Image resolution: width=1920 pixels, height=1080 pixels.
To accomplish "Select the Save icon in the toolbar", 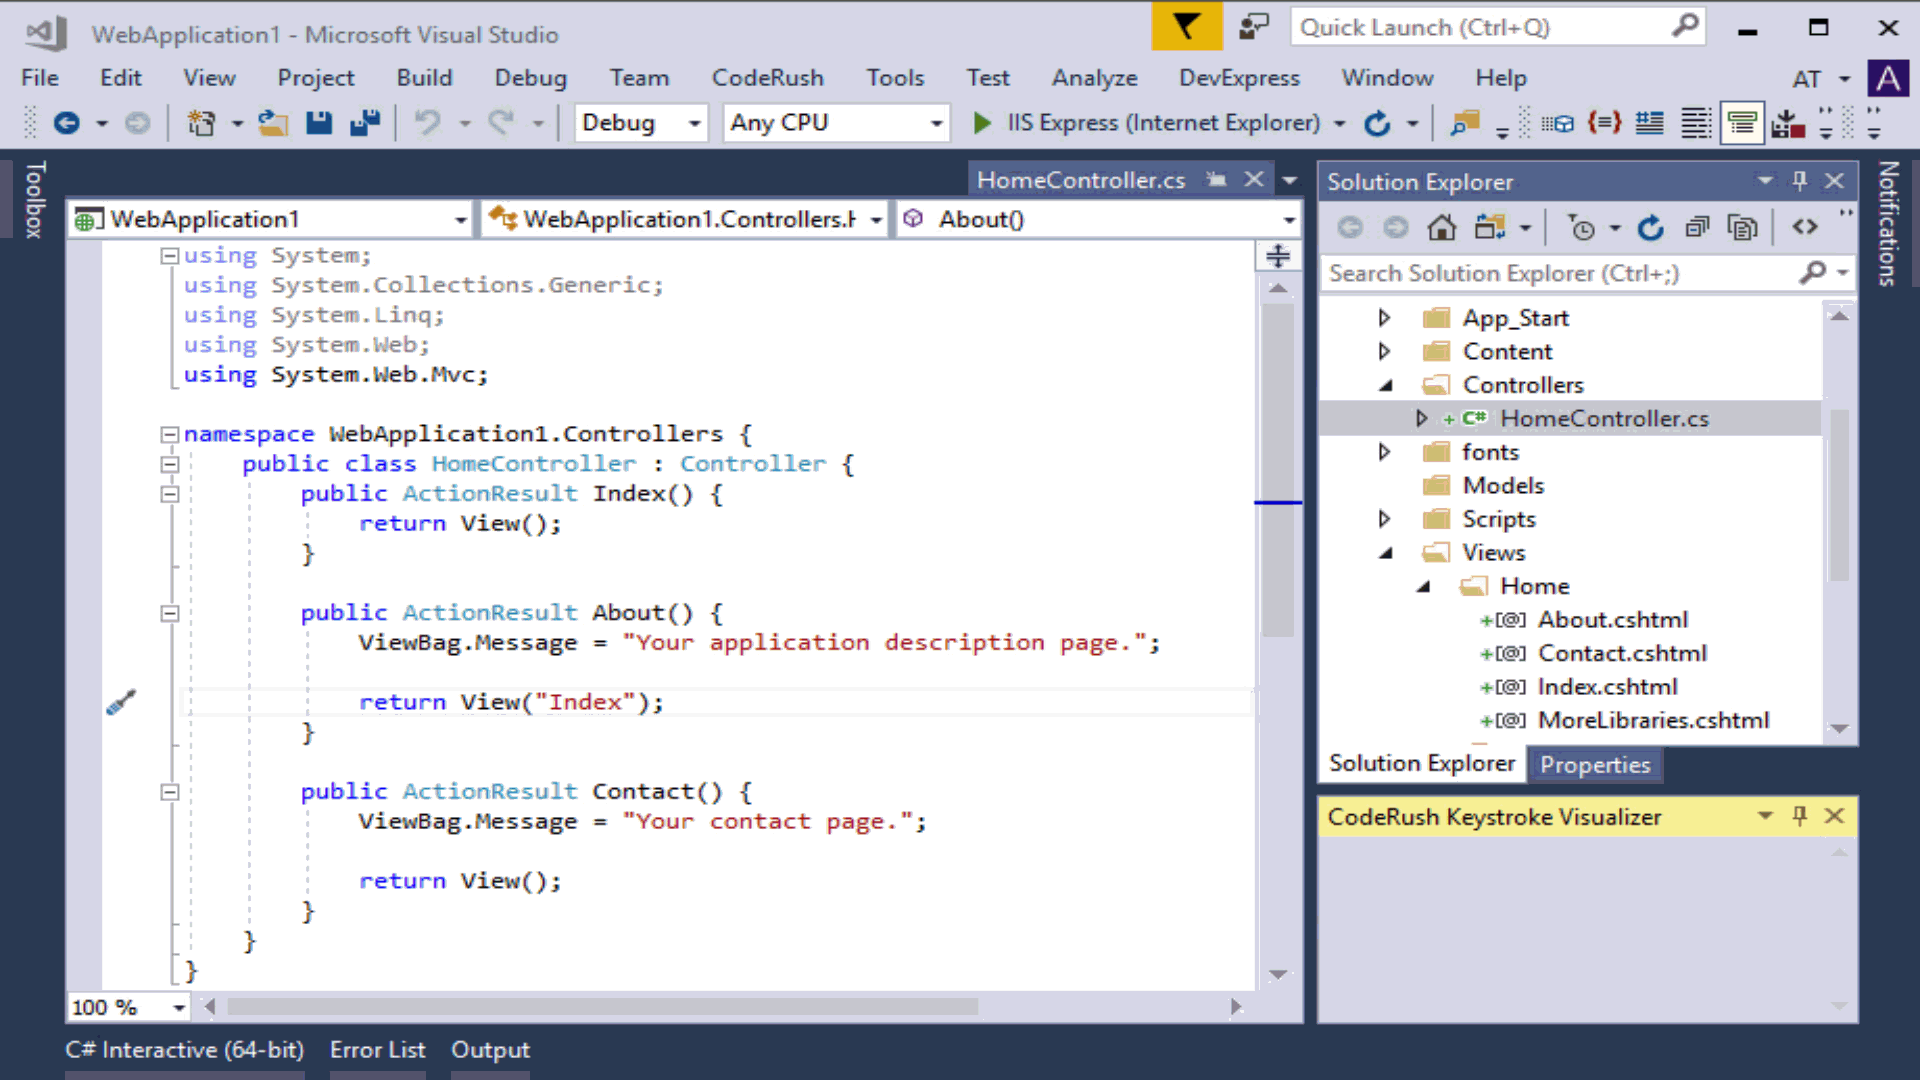I will 319,122.
